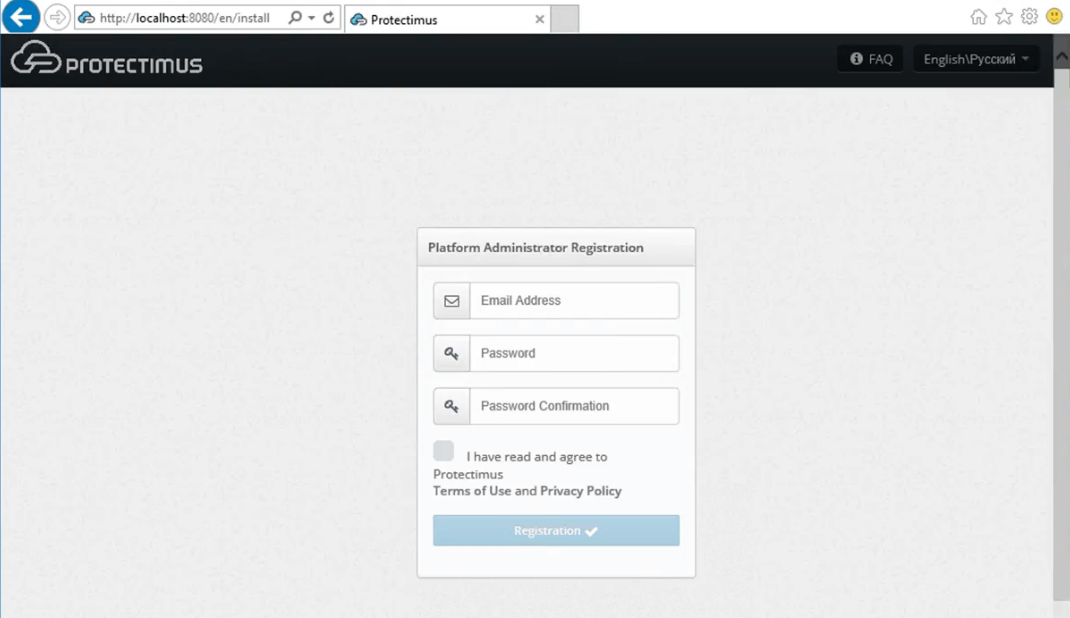Open the browser Tools gear icon
This screenshot has height=618, width=1070.
click(x=1029, y=16)
